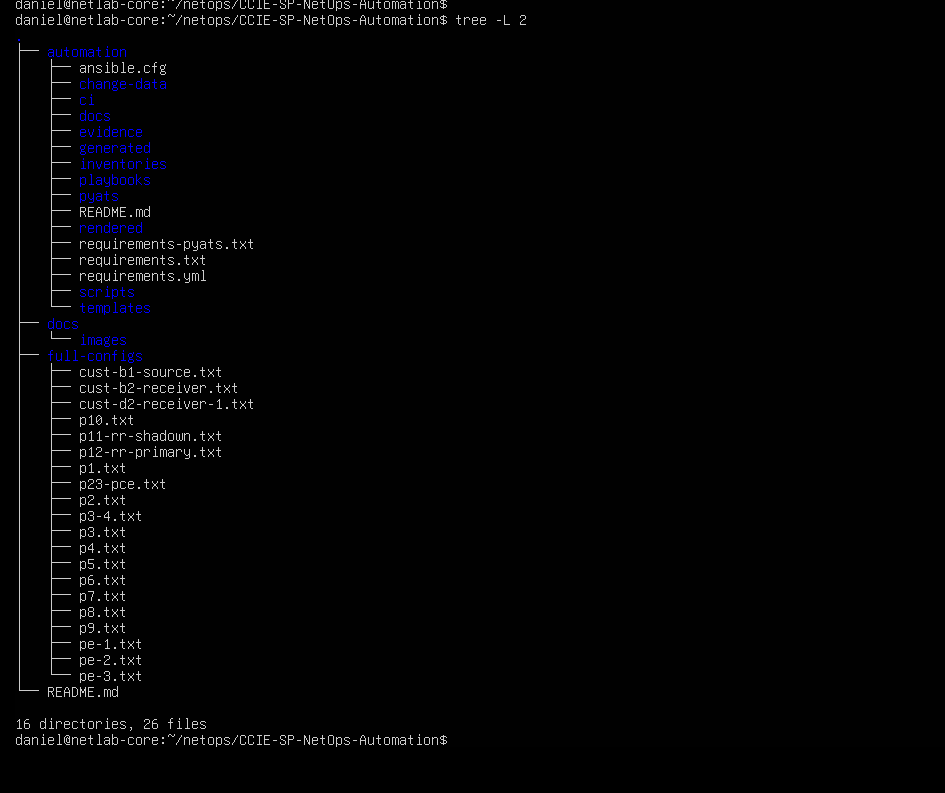This screenshot has height=793, width=945.
Task: Click the pe-2.txt file name
Action: tap(110, 660)
